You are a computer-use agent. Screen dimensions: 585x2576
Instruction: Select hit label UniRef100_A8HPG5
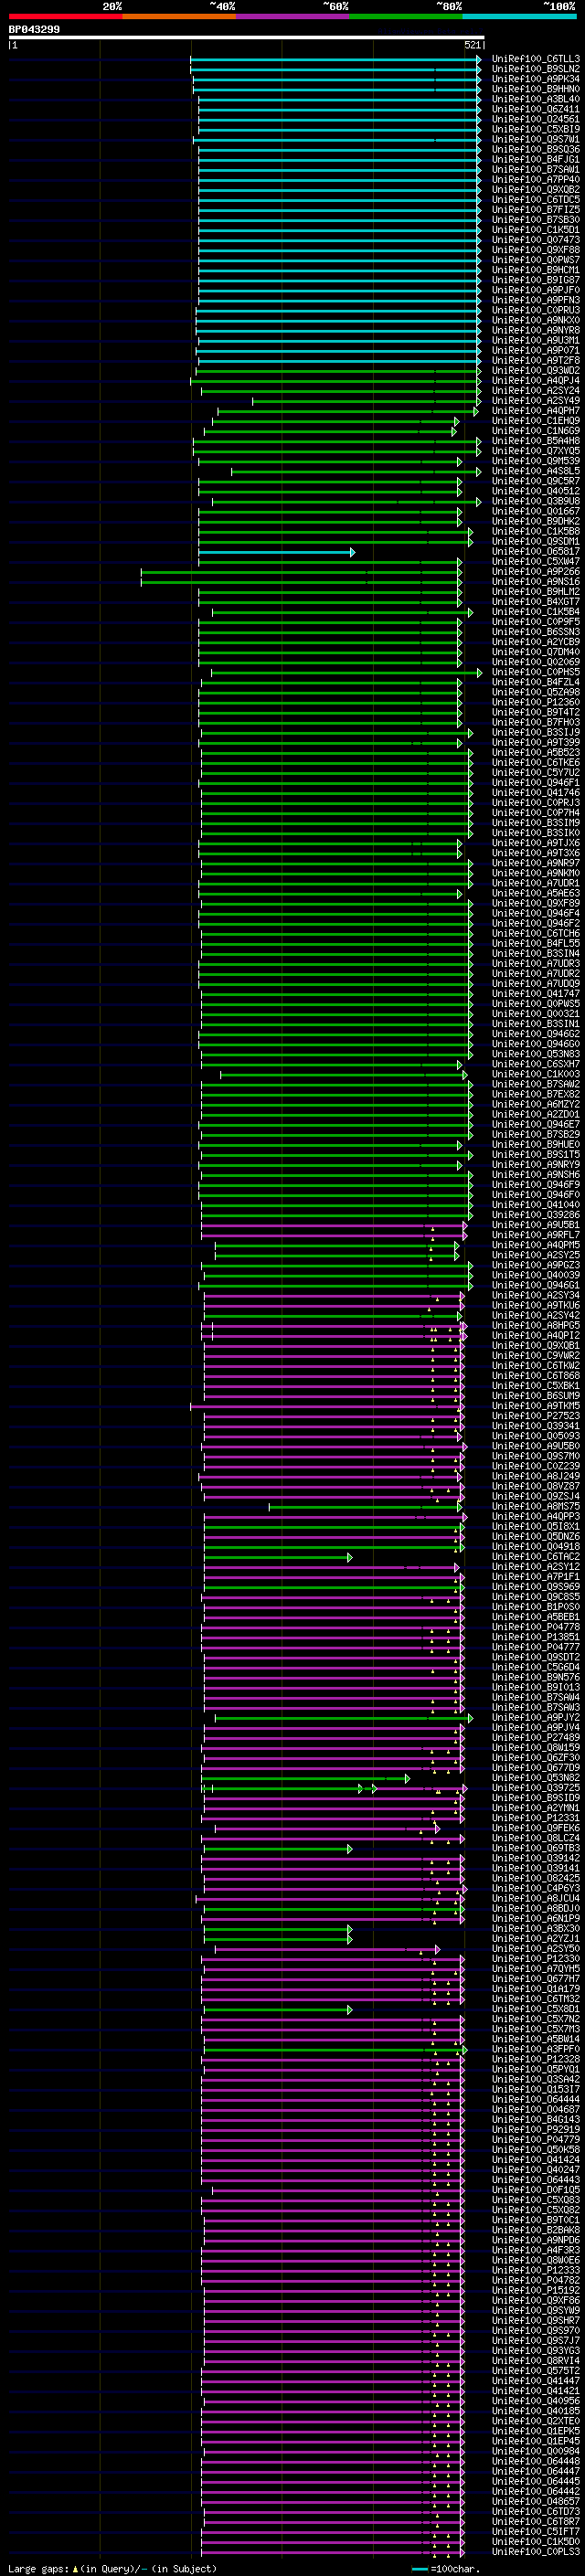click(535, 1326)
